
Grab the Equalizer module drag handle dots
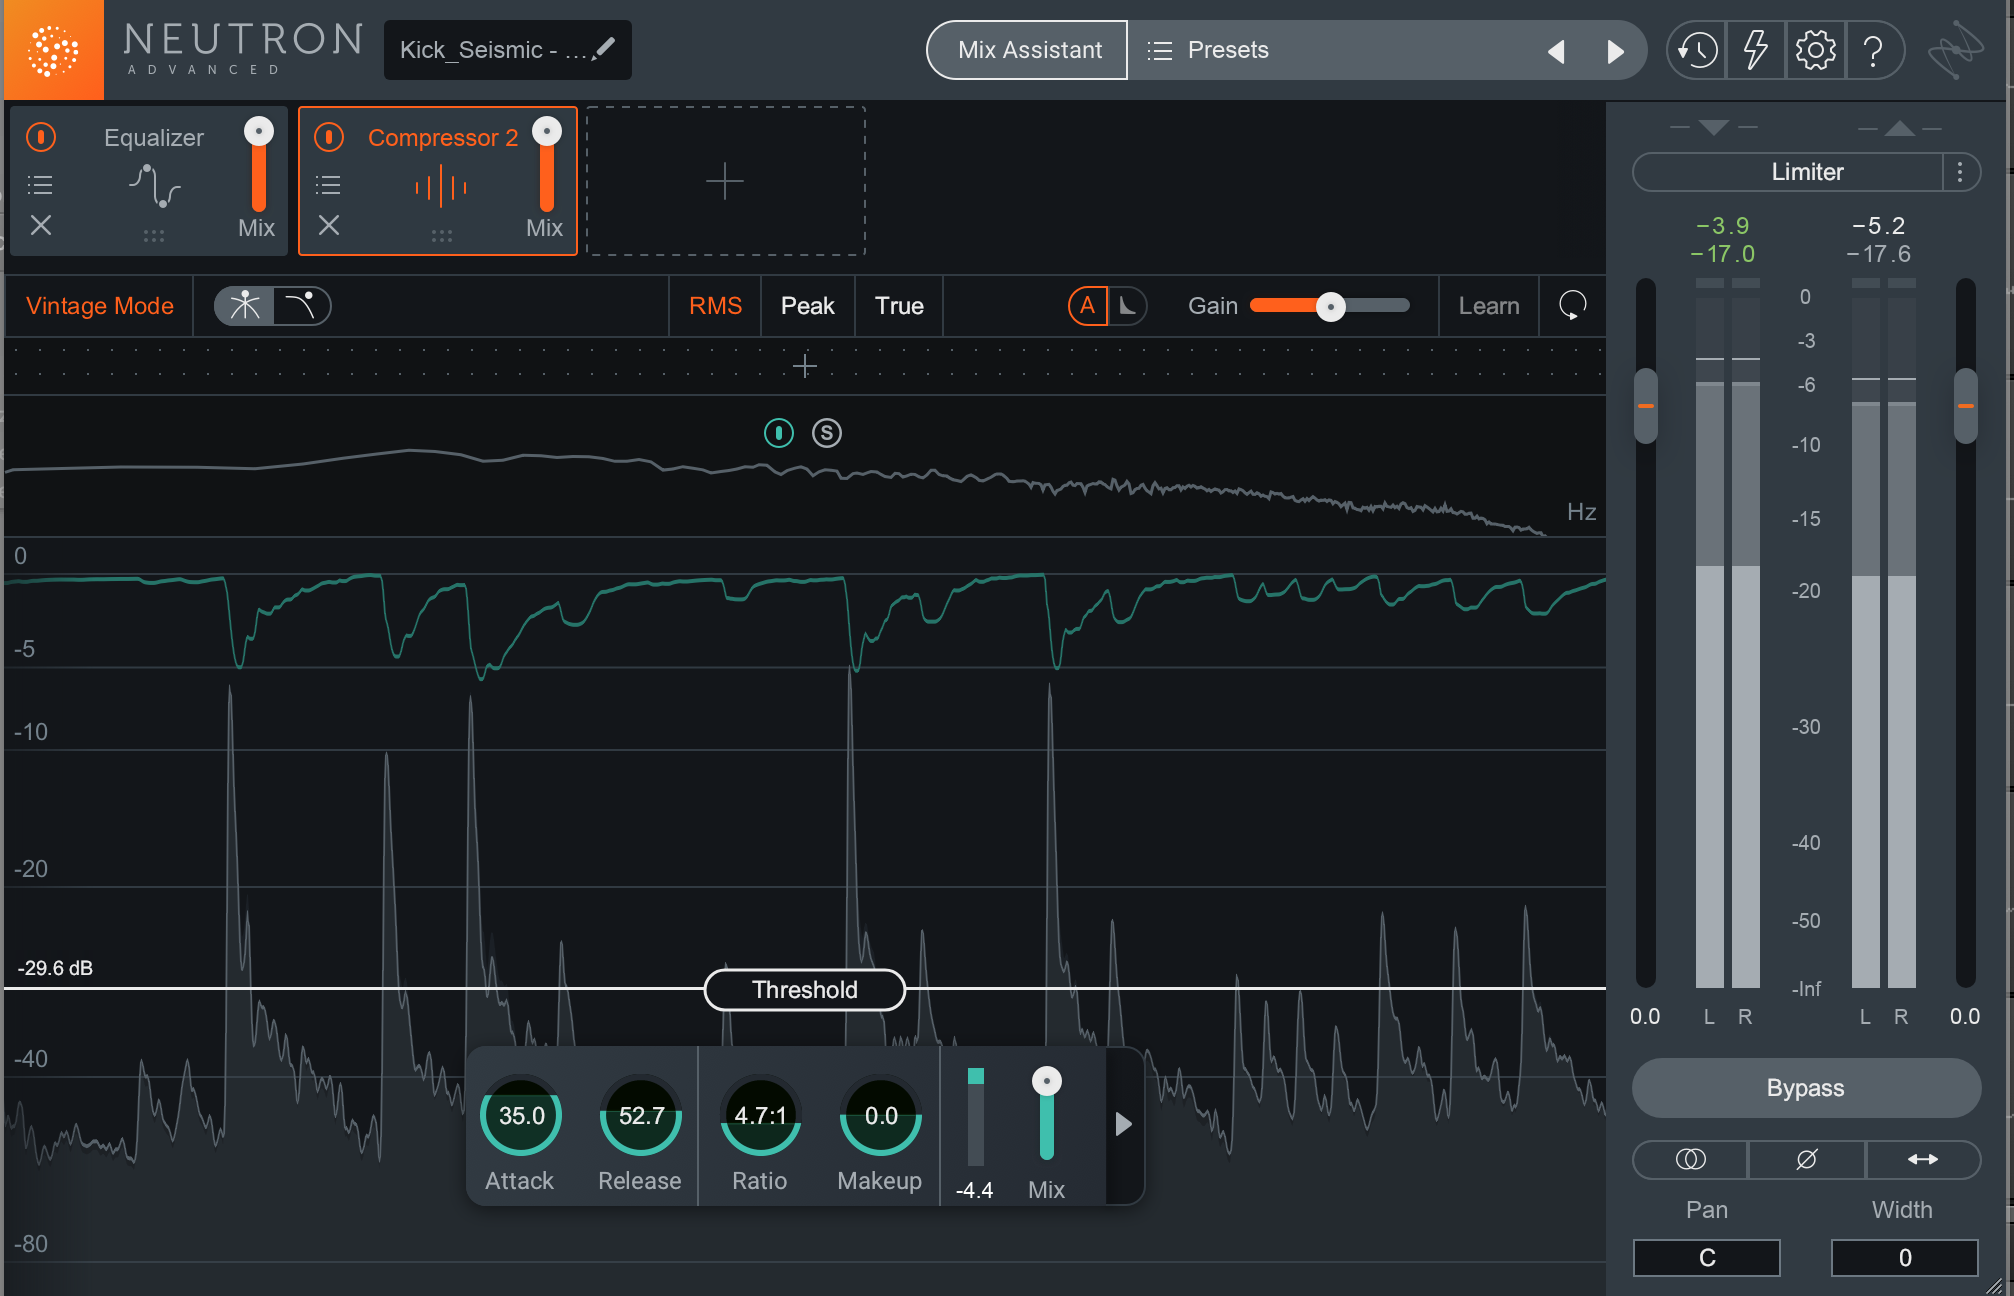tap(153, 236)
